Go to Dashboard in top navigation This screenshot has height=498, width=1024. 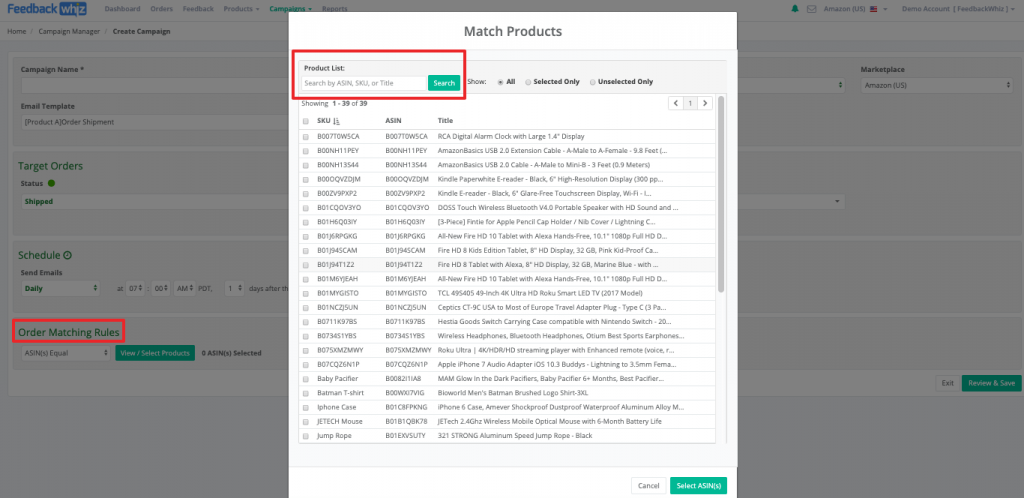pos(122,9)
